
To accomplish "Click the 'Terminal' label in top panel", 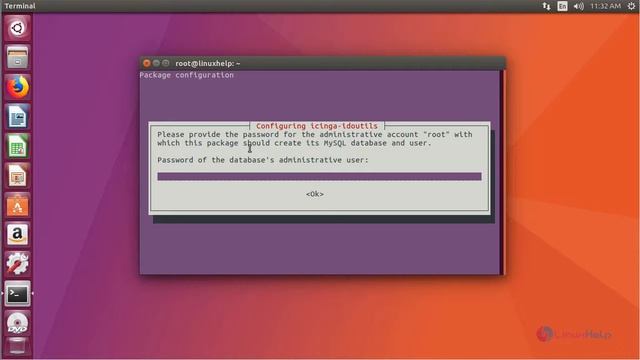I will tap(20, 6).
